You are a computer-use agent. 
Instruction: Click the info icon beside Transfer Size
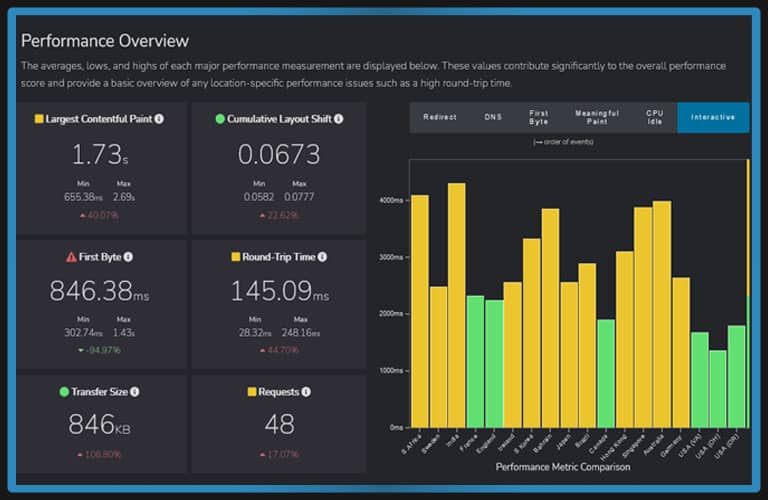pos(135,392)
